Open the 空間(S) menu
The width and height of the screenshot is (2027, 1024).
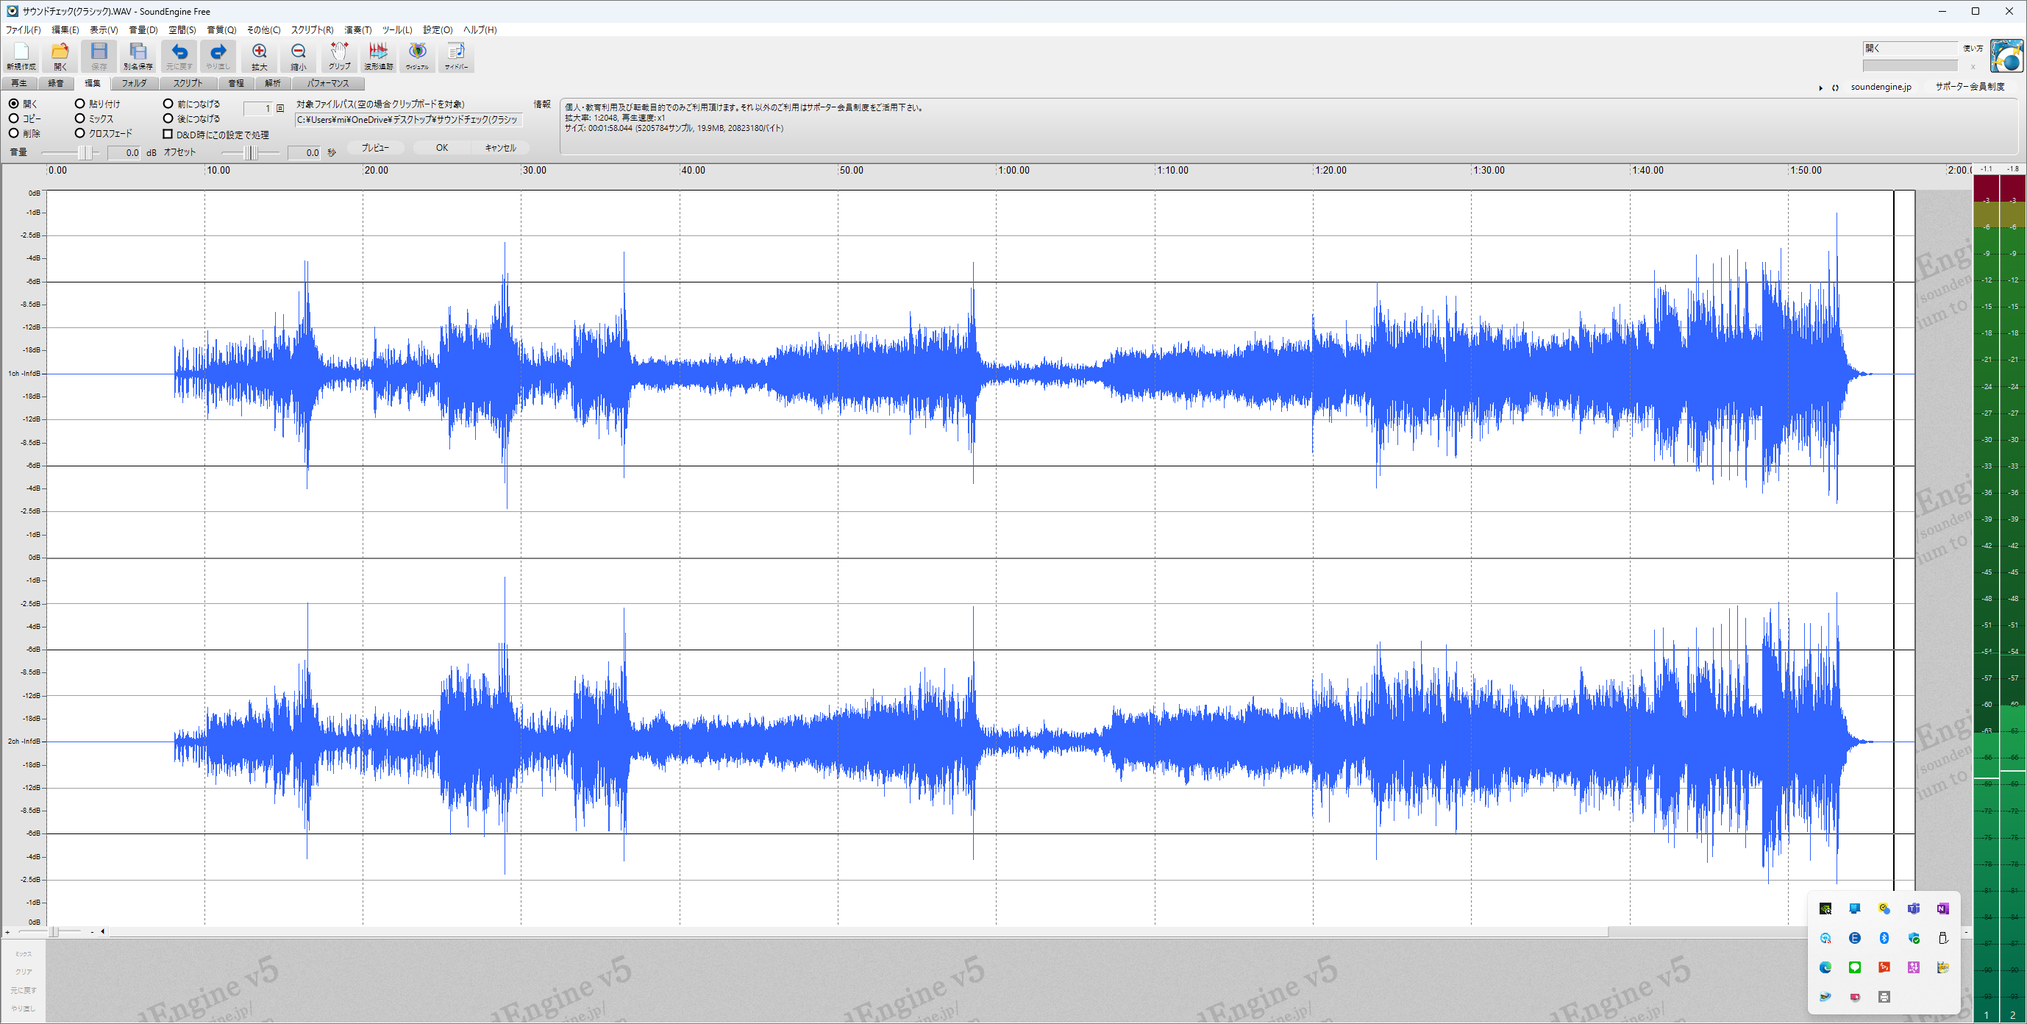[x=182, y=30]
